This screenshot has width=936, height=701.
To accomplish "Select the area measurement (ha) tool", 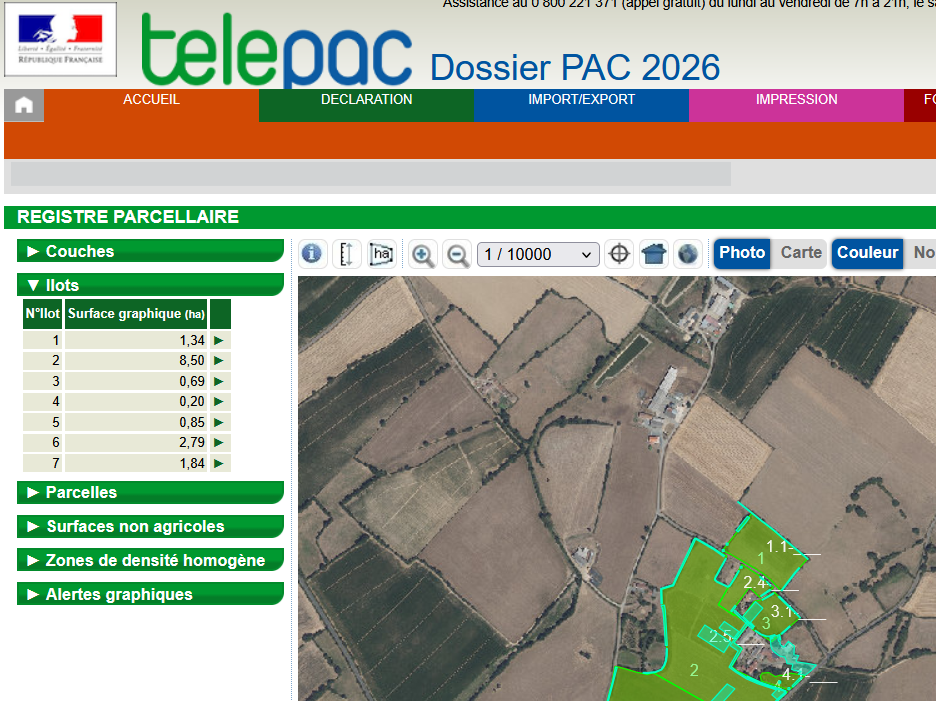I will (x=381, y=253).
